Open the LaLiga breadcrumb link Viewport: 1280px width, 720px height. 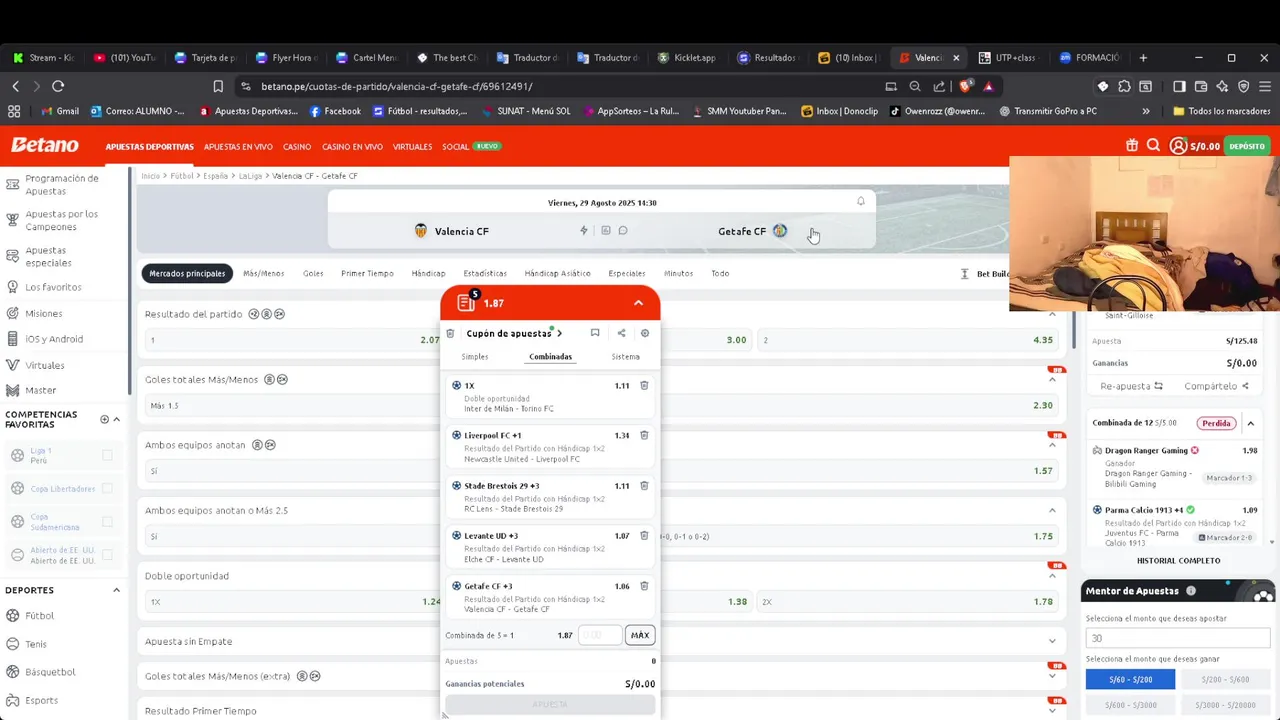(249, 176)
